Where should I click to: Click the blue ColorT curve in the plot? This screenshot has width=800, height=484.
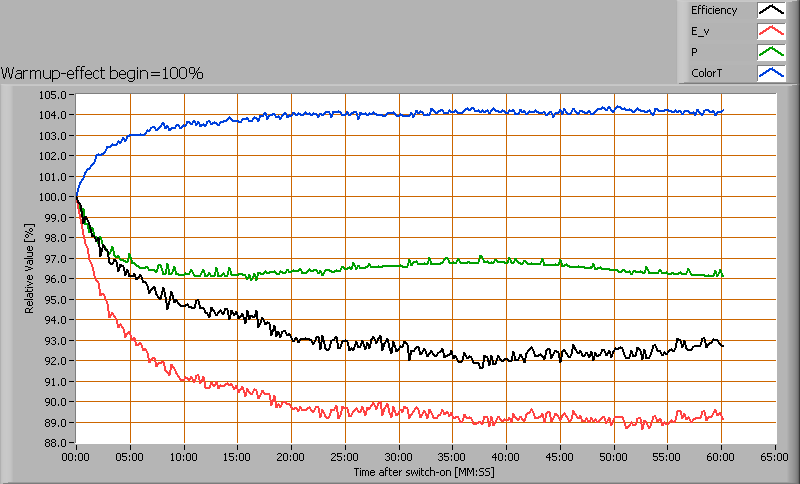(x=400, y=115)
